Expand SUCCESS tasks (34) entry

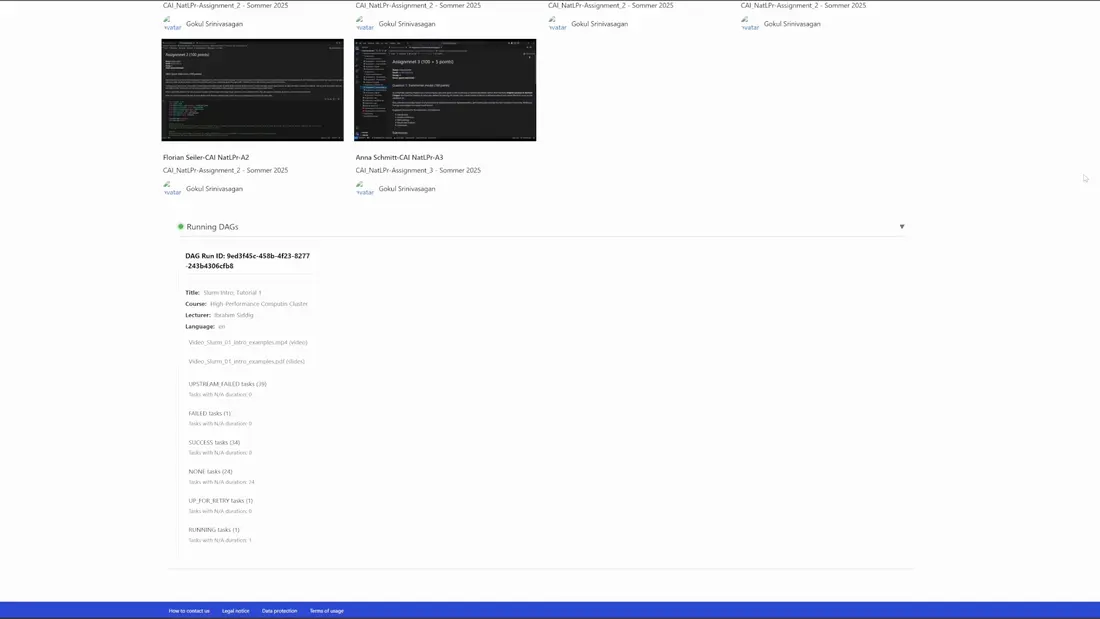(214, 442)
